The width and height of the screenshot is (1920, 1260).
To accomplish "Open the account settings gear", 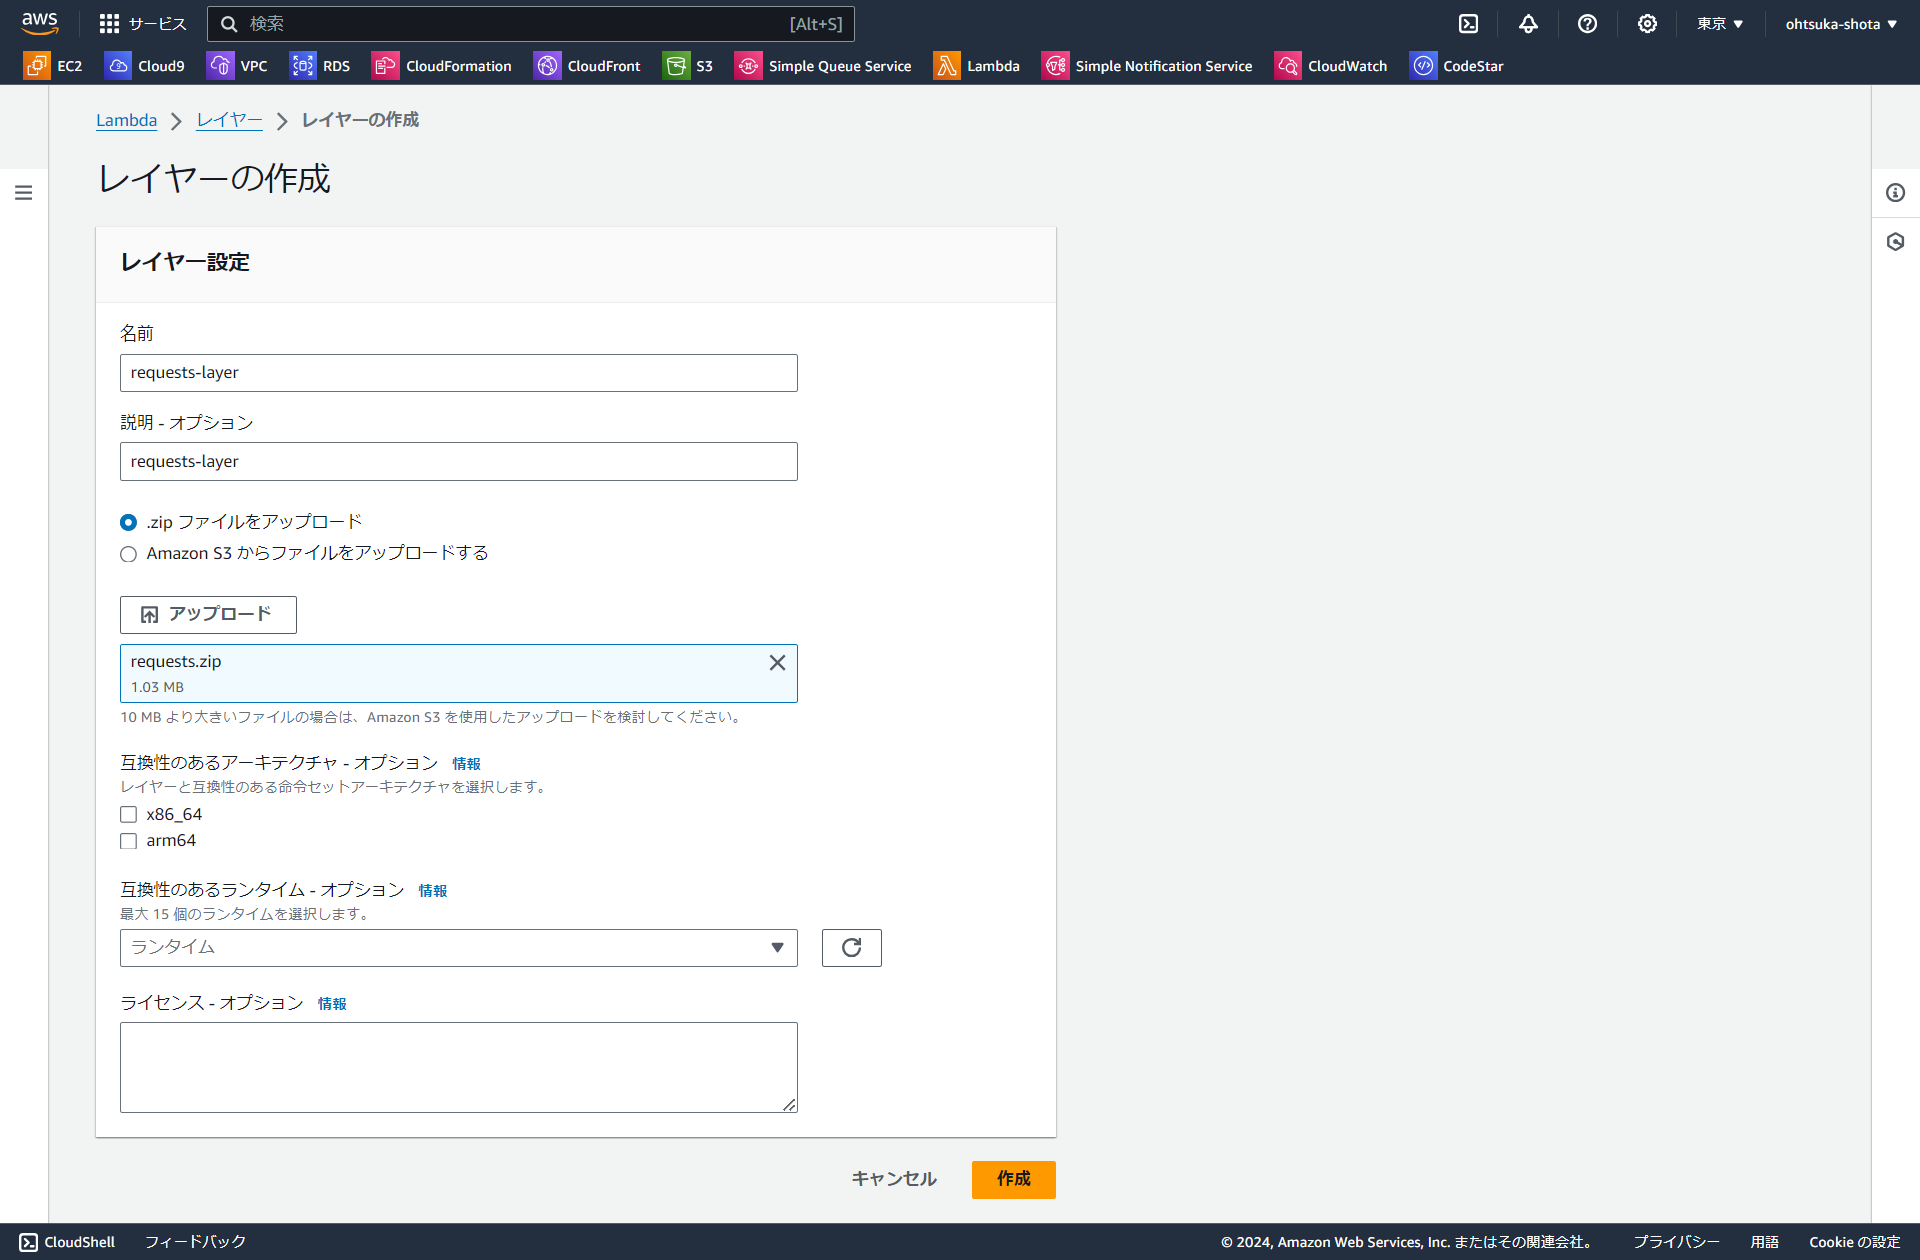I will point(1647,23).
